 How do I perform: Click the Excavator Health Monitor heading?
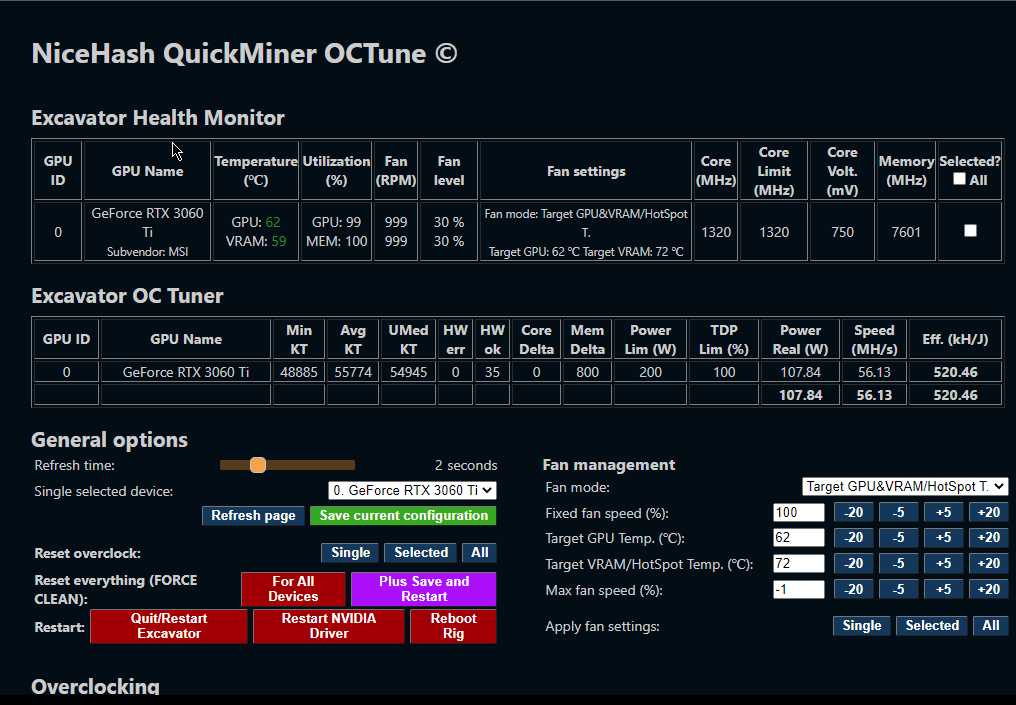(158, 118)
